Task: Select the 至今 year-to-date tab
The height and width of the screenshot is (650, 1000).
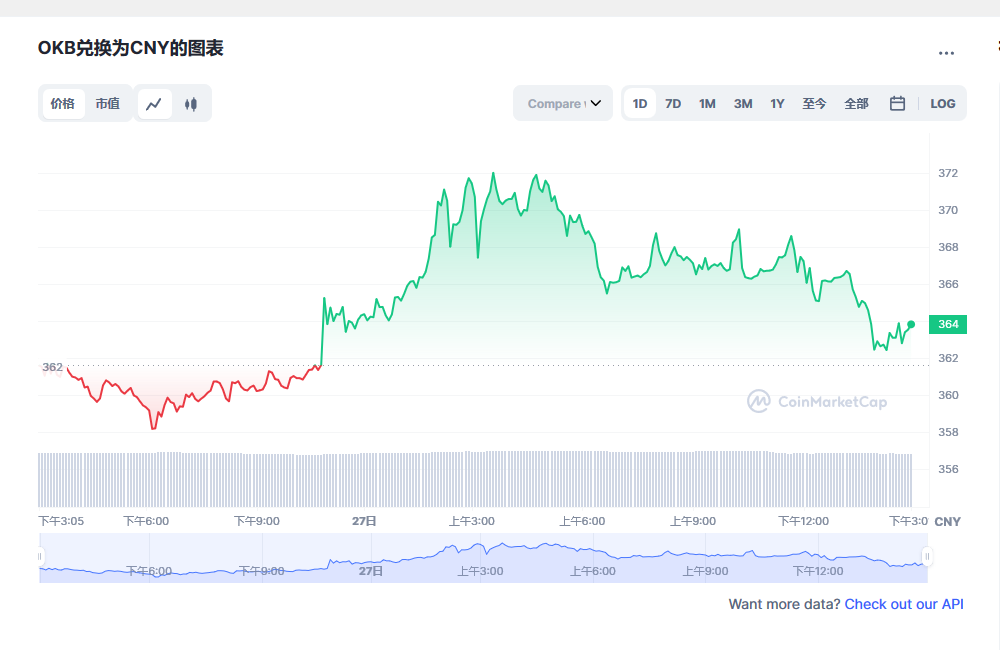Action: coord(814,103)
